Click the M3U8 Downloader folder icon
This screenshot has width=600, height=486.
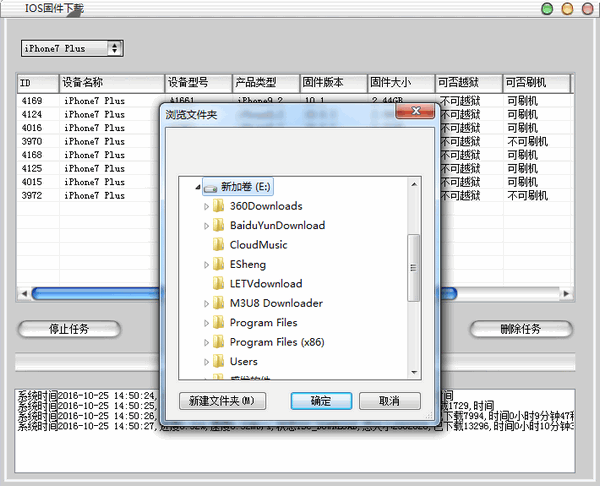pyautogui.click(x=218, y=303)
